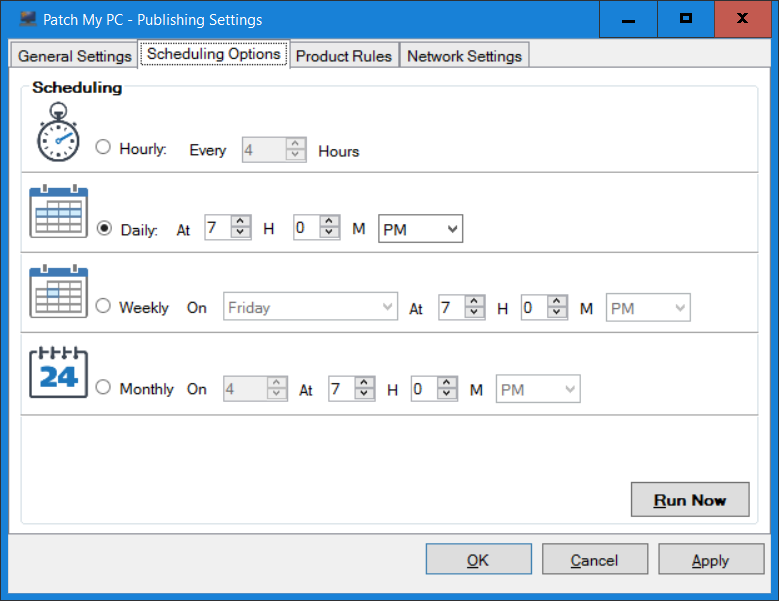The width and height of the screenshot is (779, 601).
Task: Minimize the Publishing Settings window
Action: point(628,19)
